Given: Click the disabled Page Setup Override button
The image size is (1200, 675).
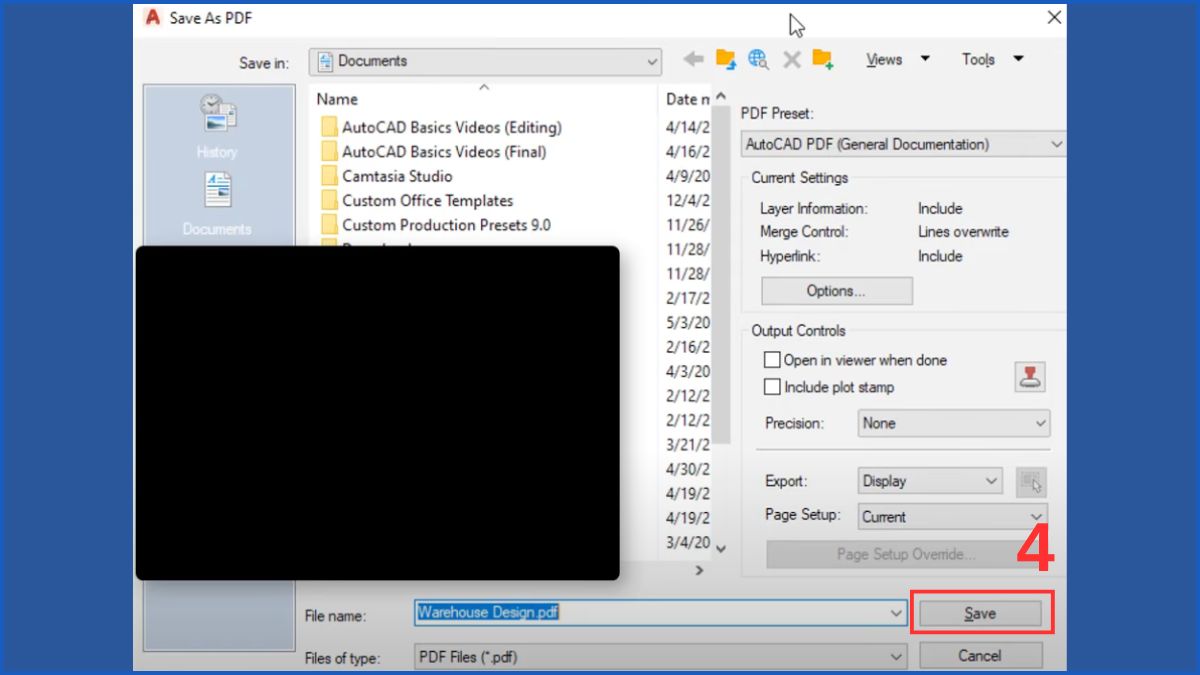Looking at the screenshot, I should pos(905,554).
